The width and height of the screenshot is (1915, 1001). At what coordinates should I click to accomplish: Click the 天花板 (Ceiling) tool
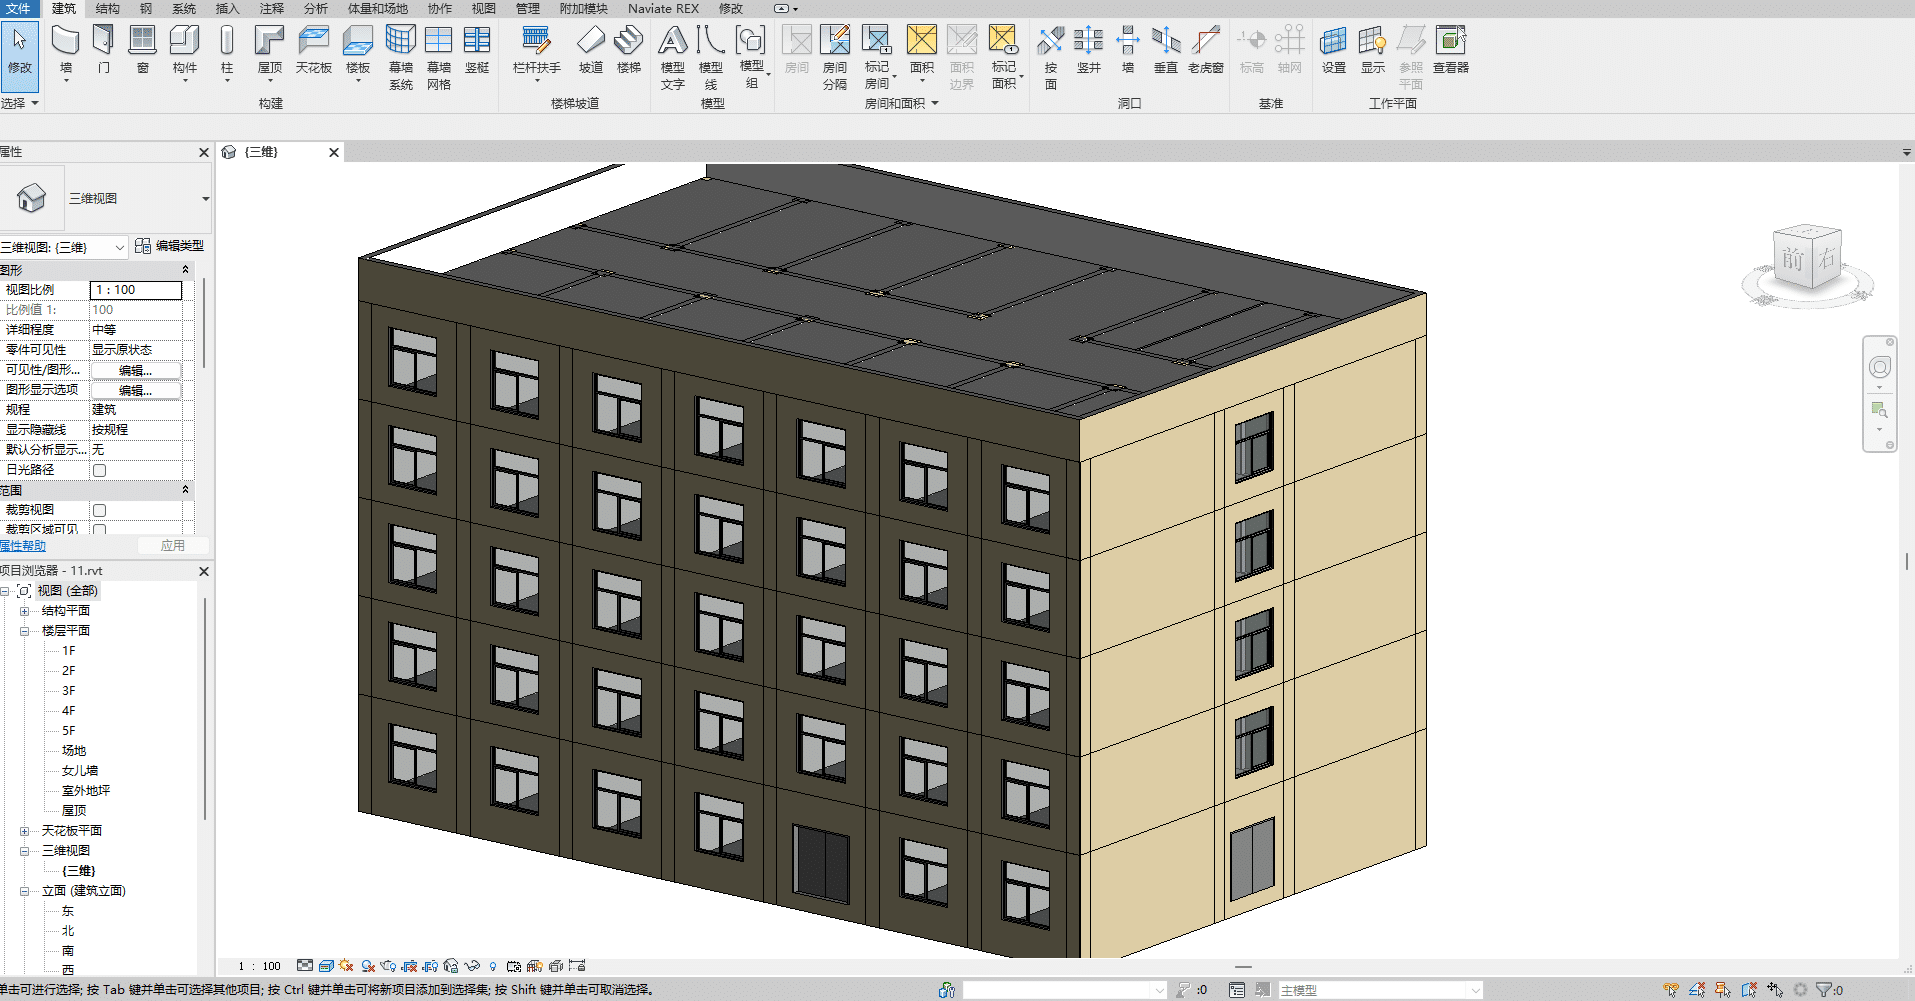[x=314, y=52]
